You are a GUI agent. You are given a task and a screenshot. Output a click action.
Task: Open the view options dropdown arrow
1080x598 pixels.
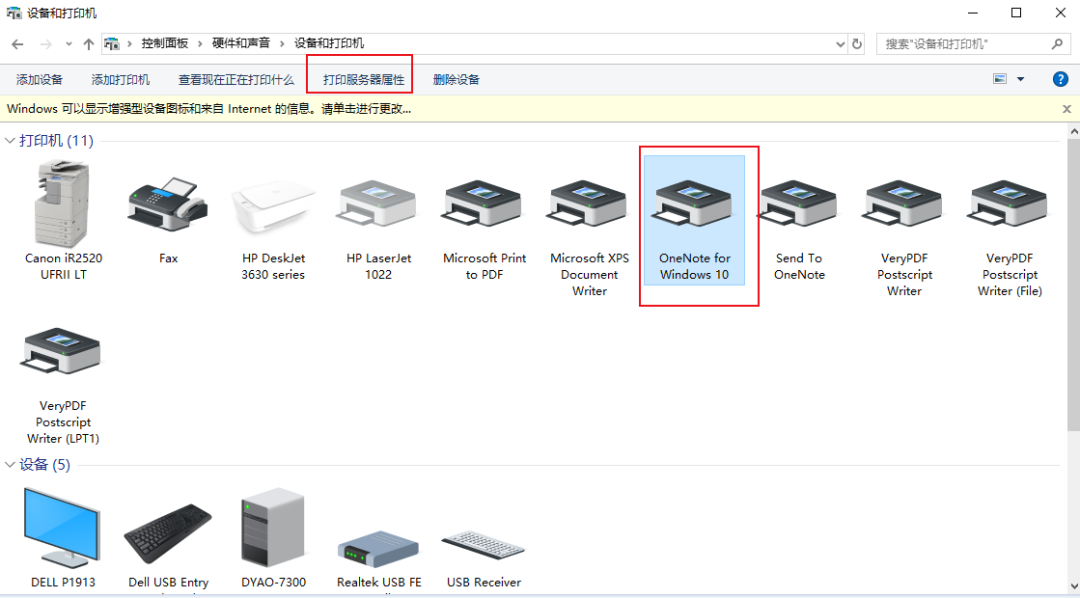[1021, 79]
